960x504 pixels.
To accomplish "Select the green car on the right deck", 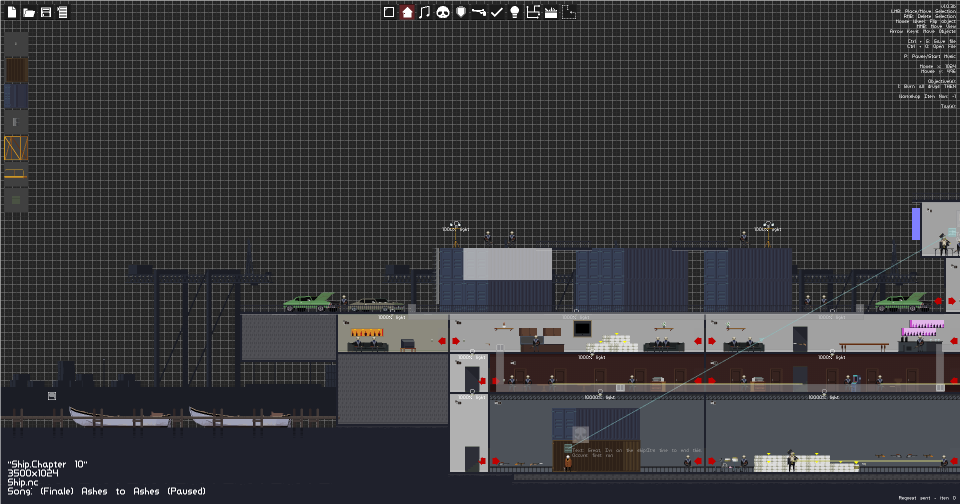I will click(x=902, y=301).
